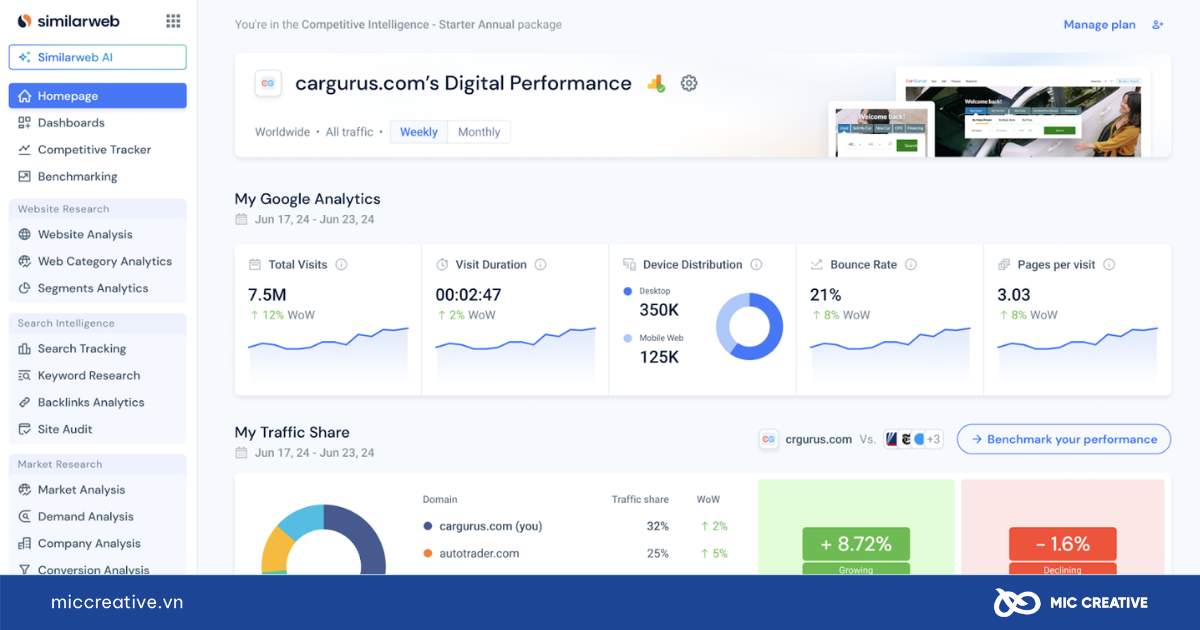The image size is (1200, 630).
Task: Click the Total Visits sparkline chart
Action: 328,353
